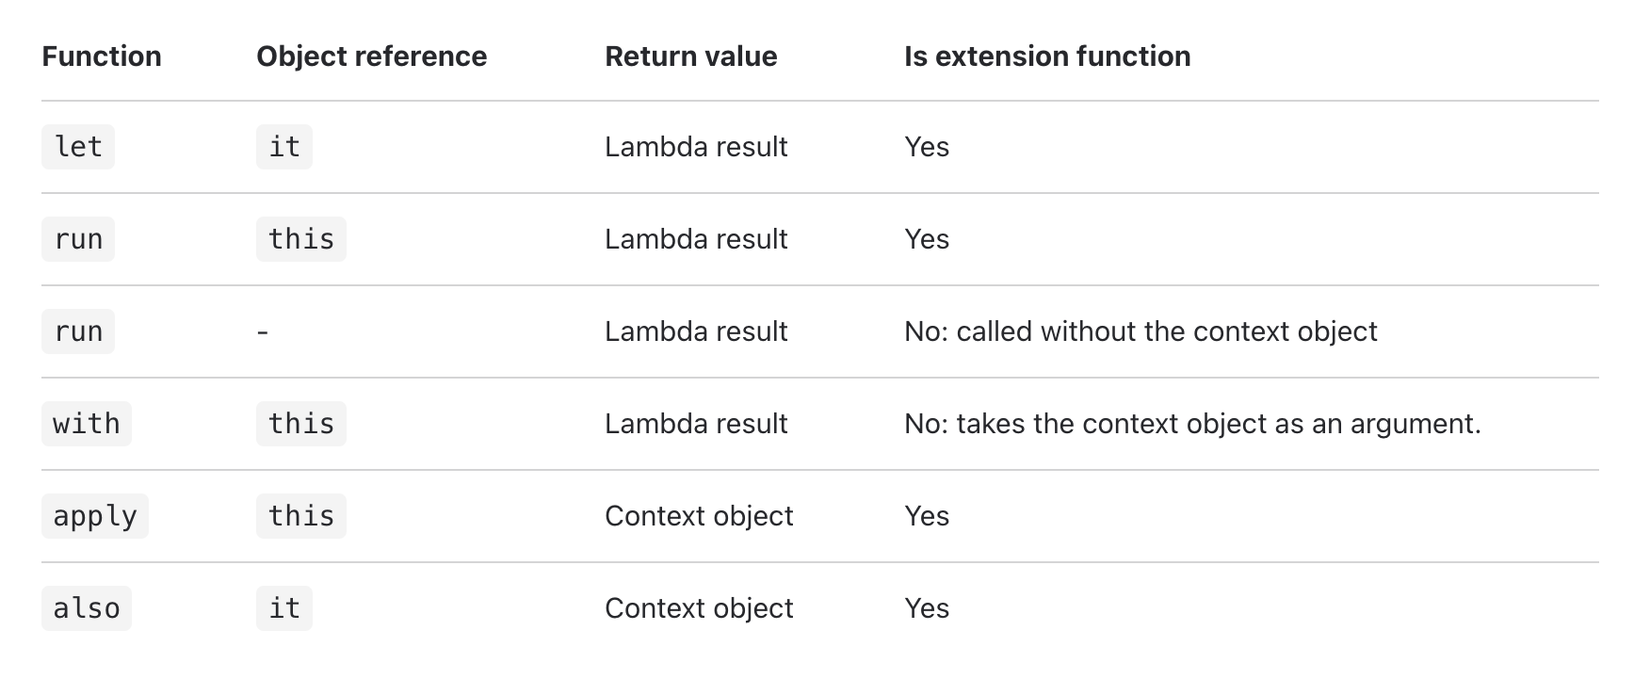
Task: Select the "with" function code label
Action: click(x=86, y=424)
